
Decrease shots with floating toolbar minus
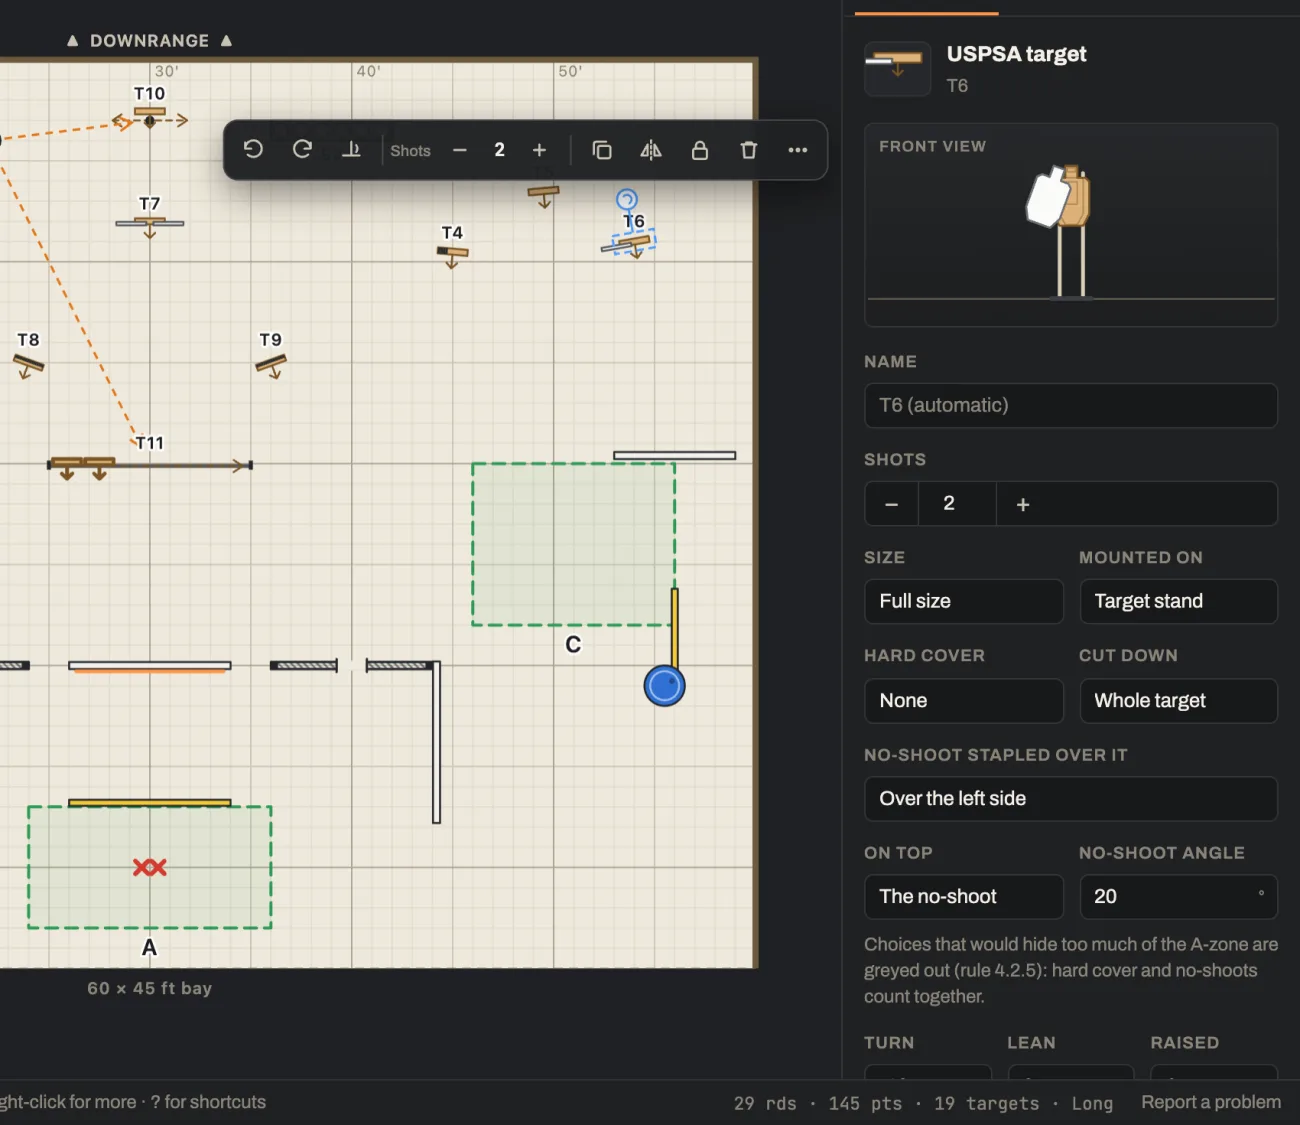460,150
